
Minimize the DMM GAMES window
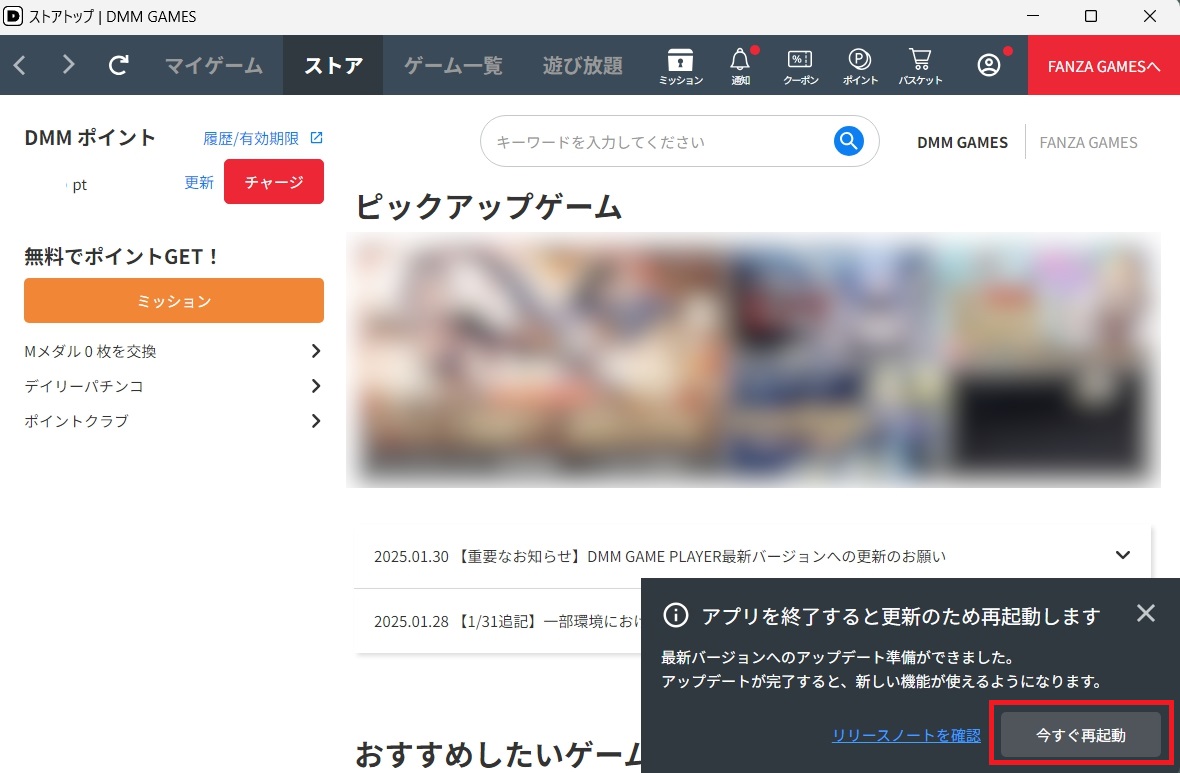coord(1033,16)
